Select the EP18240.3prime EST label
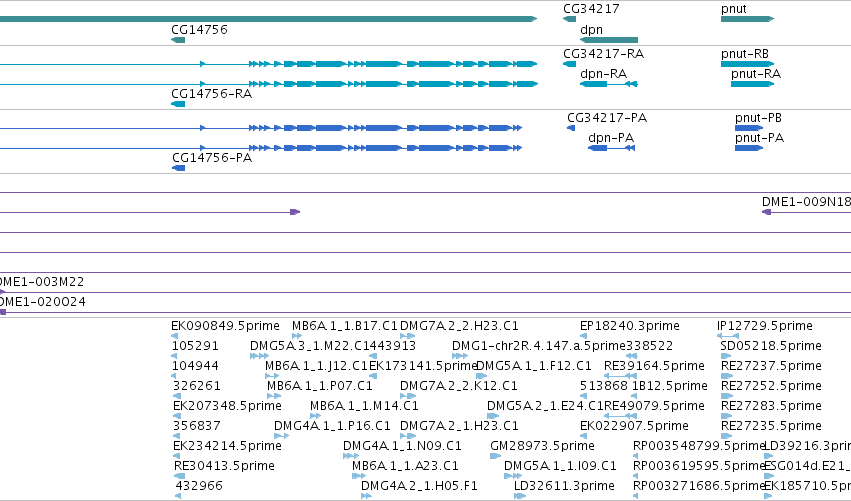Screen dimensions: 851x501 click(x=630, y=326)
